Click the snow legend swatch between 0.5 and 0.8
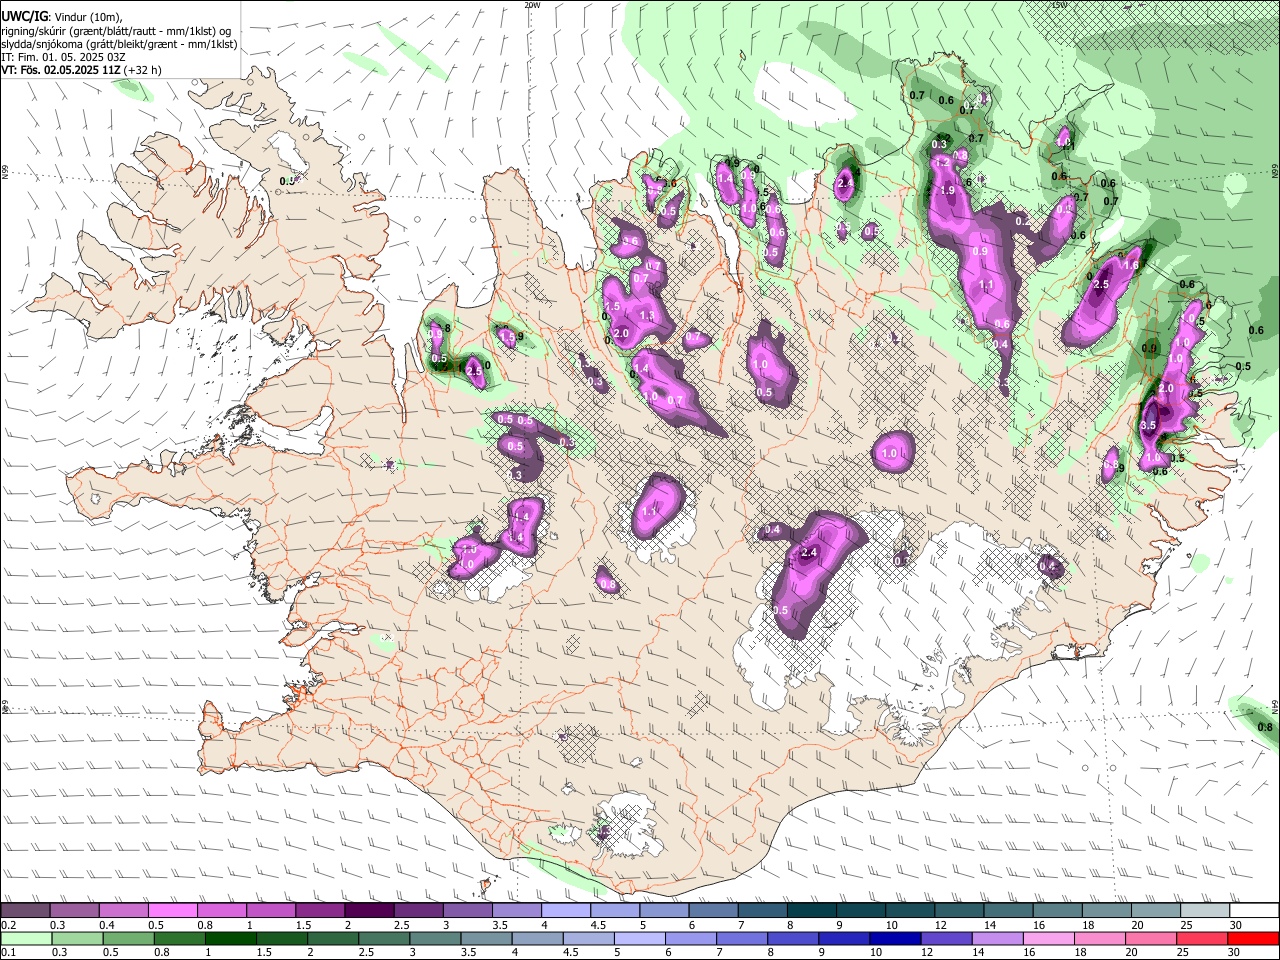 172,911
